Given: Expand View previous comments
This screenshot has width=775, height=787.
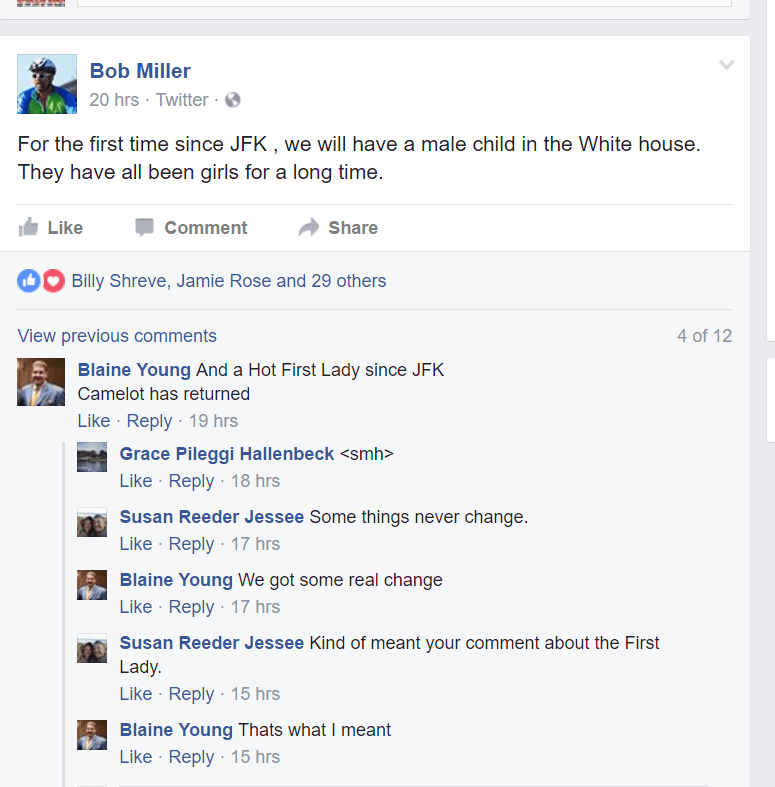Looking at the screenshot, I should pos(117,336).
